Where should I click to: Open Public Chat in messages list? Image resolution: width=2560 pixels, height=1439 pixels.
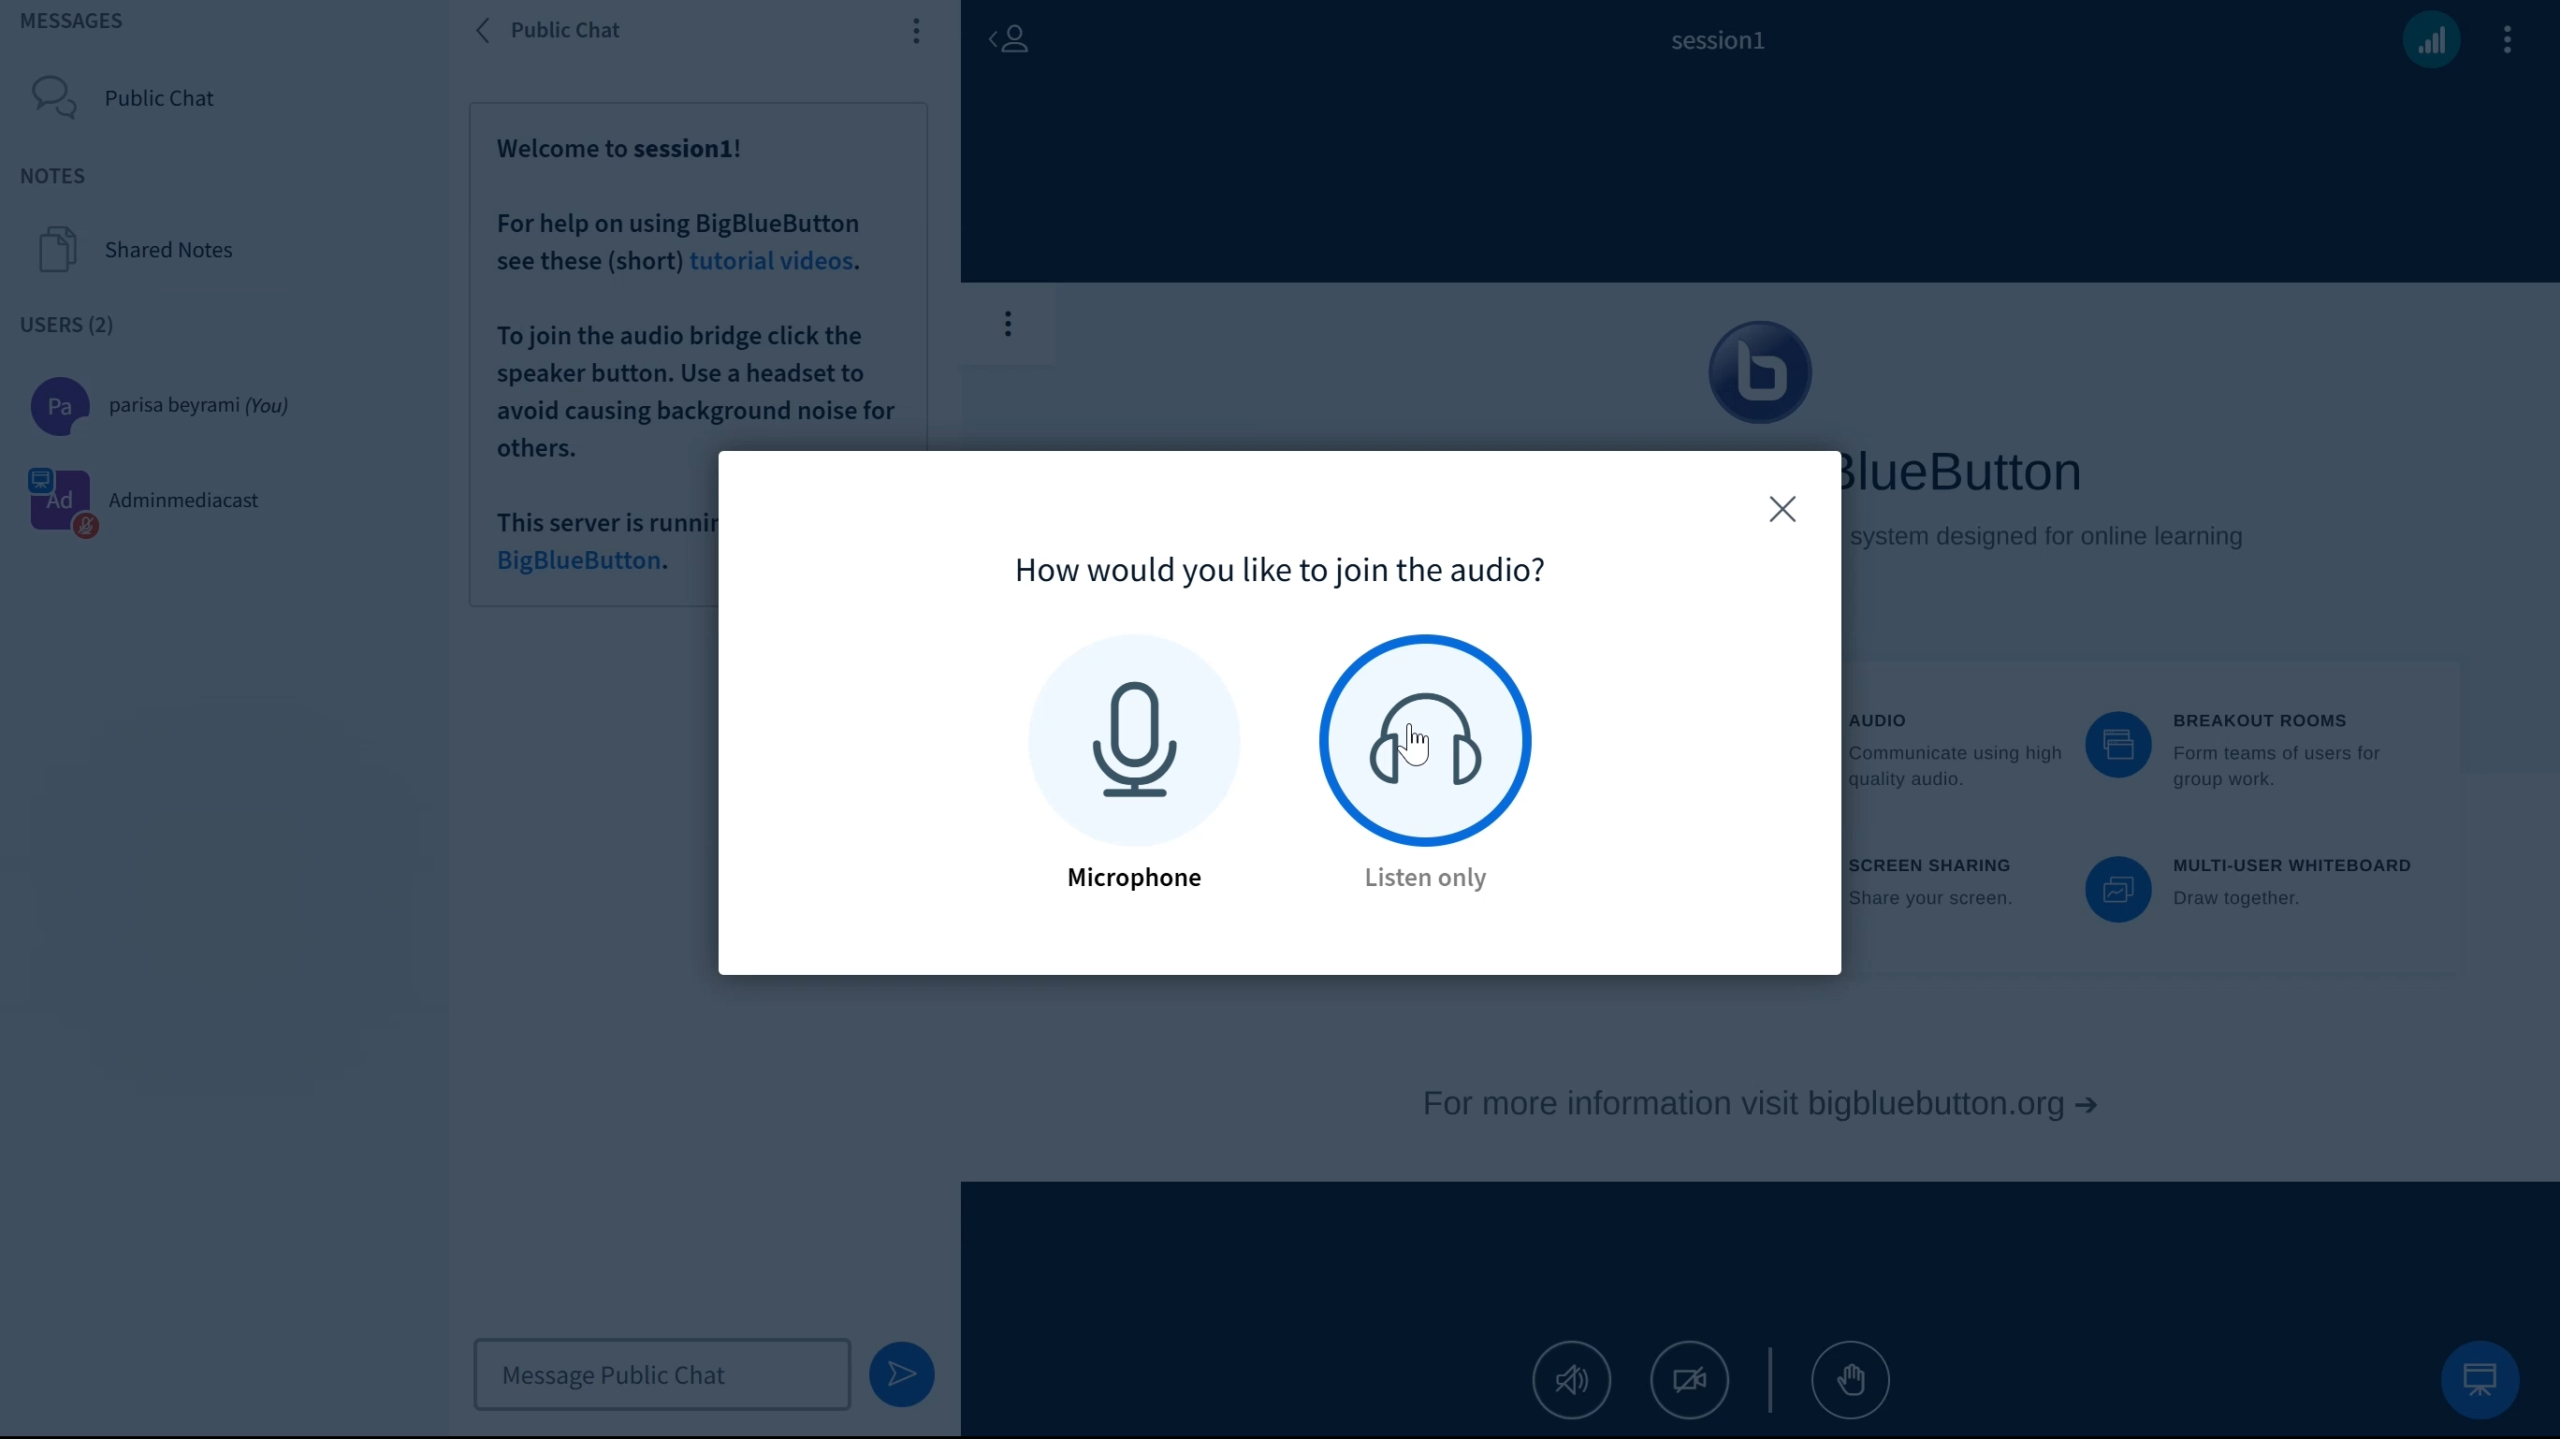coord(158,98)
